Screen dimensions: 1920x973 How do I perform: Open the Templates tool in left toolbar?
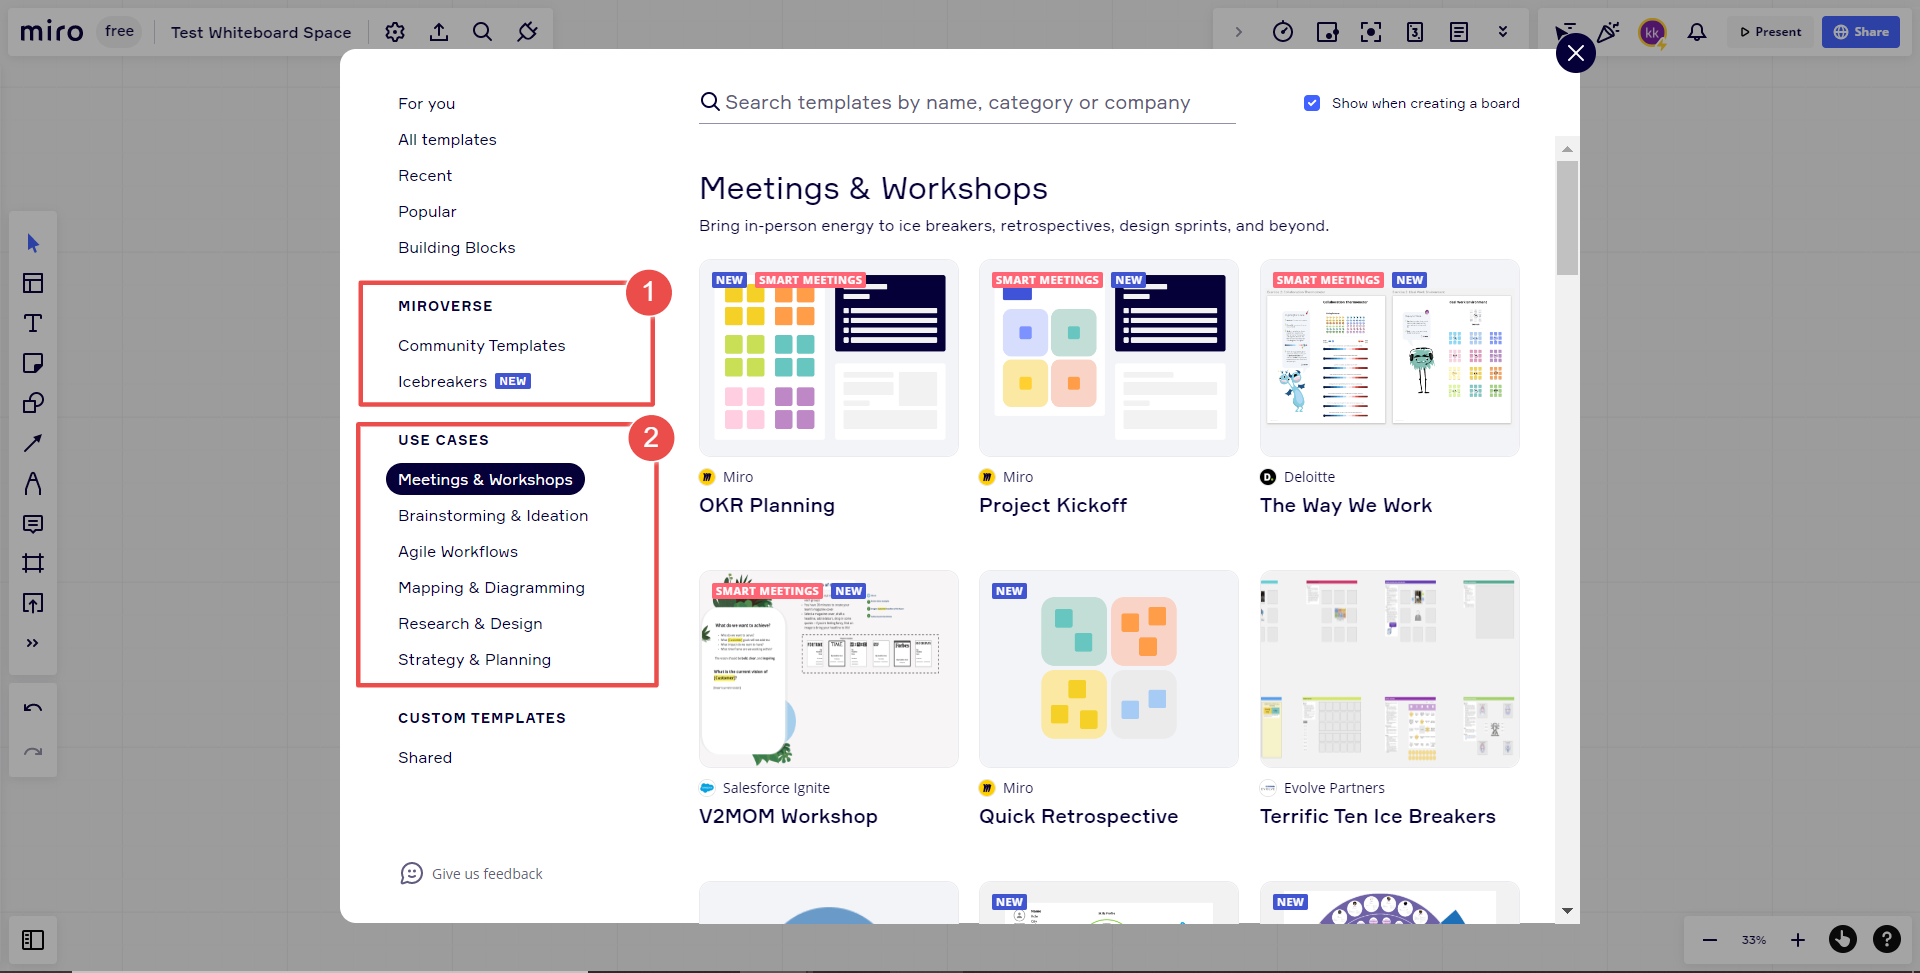tap(33, 283)
